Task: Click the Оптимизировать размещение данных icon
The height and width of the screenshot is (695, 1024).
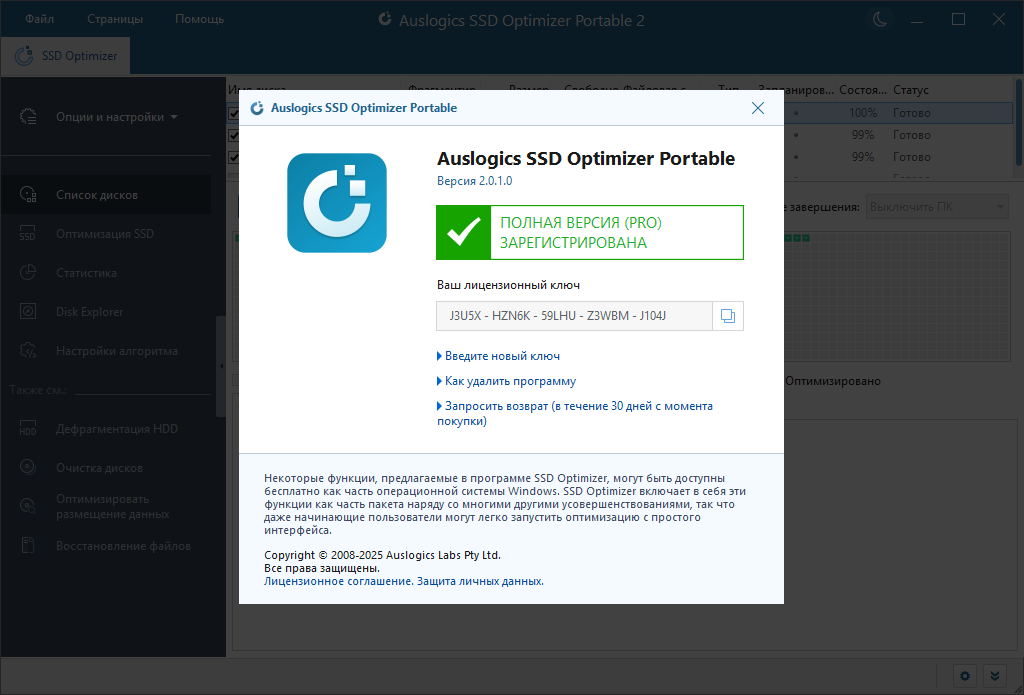Action: pyautogui.click(x=27, y=506)
